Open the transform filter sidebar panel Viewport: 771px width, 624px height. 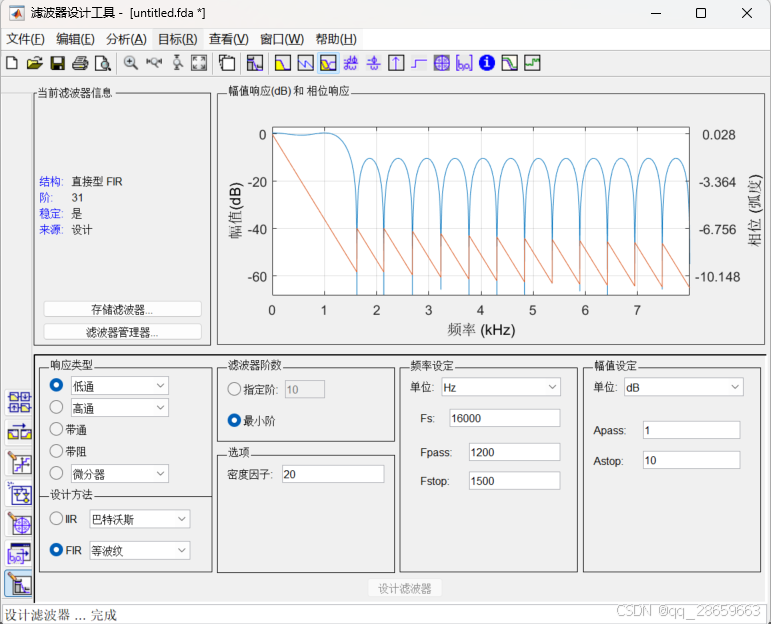pos(20,433)
